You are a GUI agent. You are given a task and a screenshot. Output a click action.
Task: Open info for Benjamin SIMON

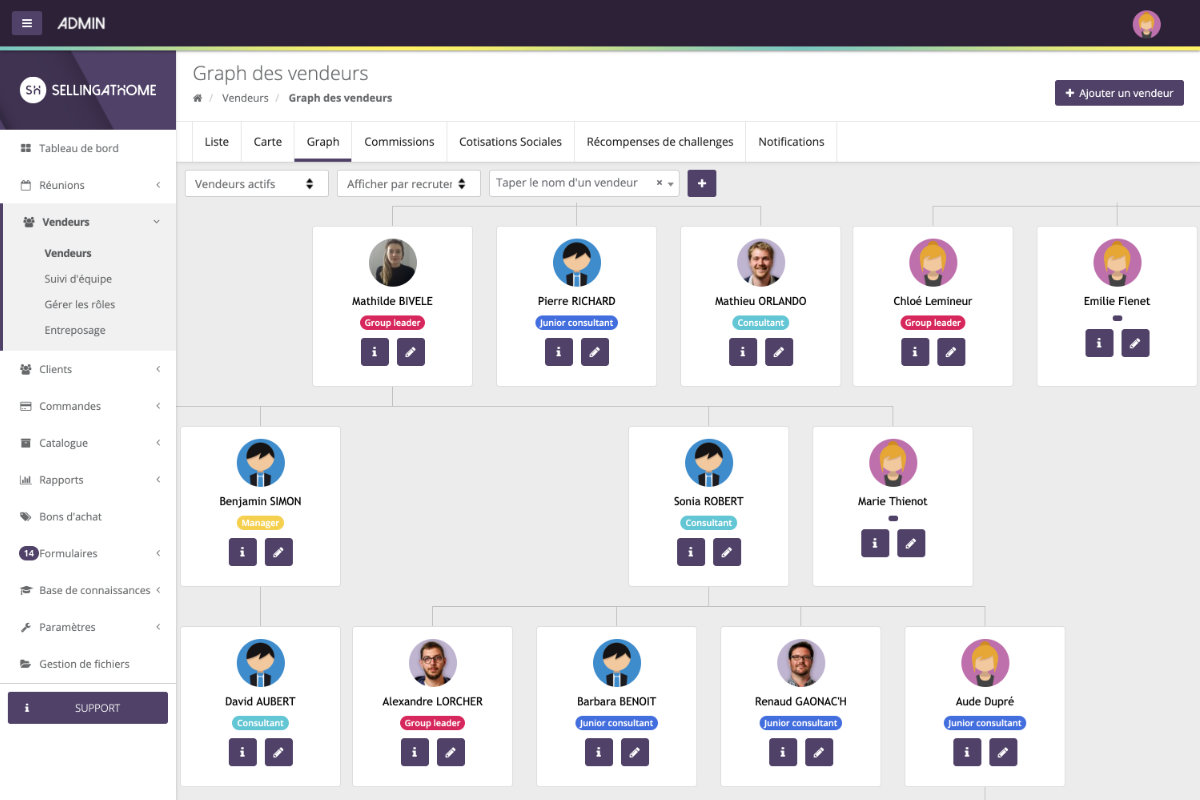pos(243,552)
